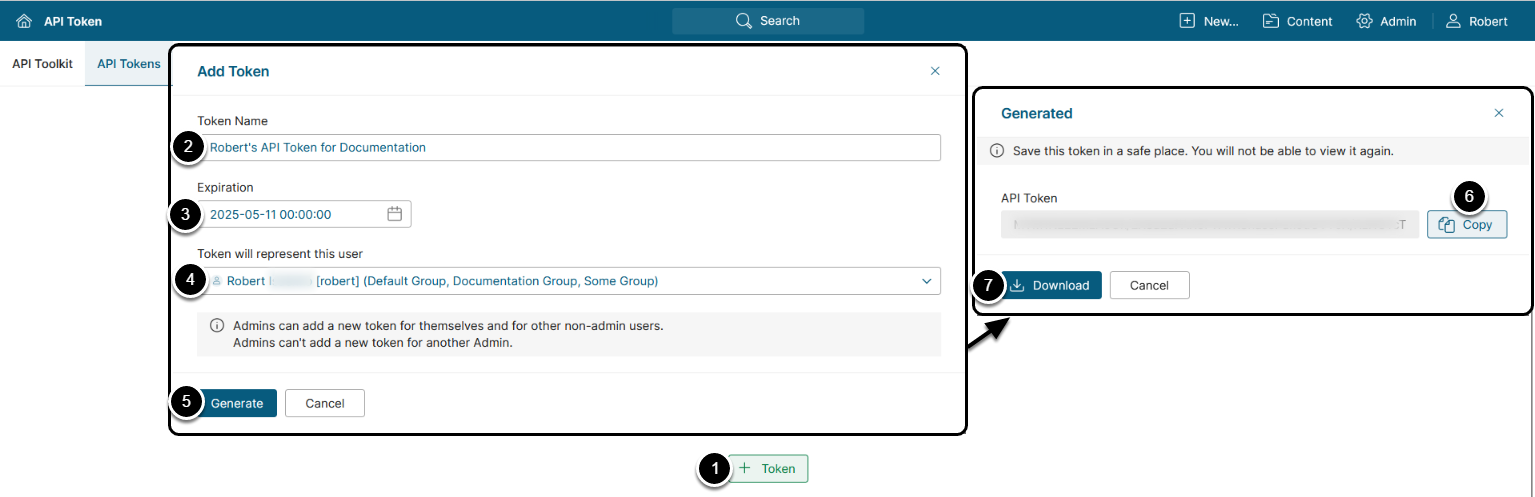Close the Add Token dialog
The height and width of the screenshot is (497, 1535).
coord(935,71)
